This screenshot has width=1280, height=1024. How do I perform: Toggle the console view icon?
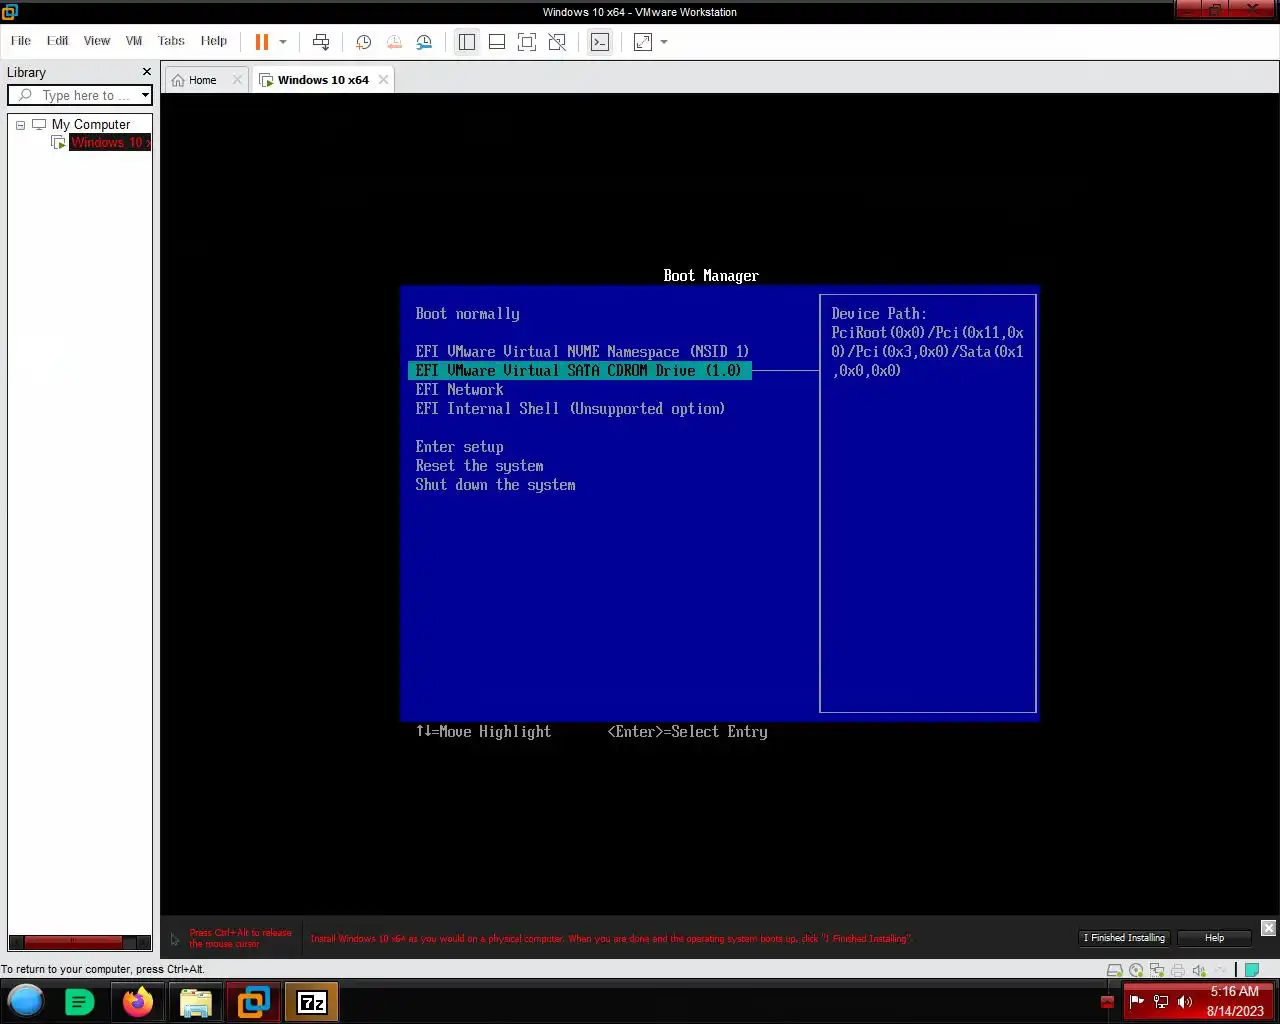600,42
